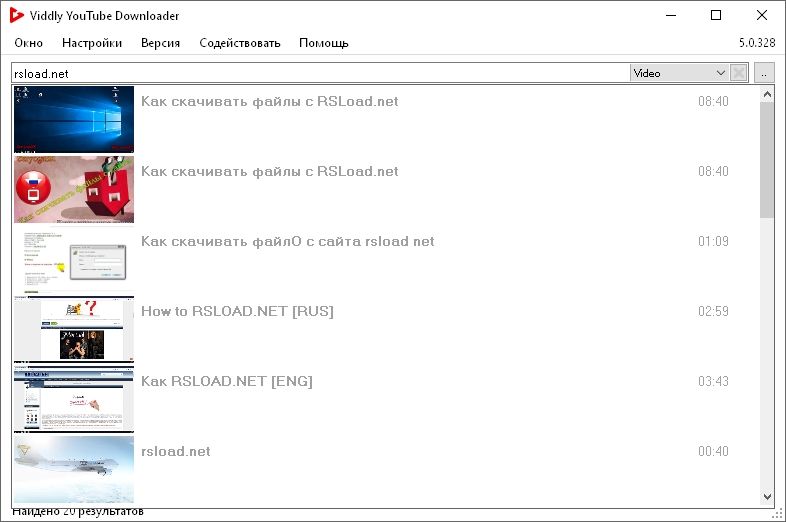Screen dimensions: 786x522
Task: Select the Как RSLOAD.NET [ENG] thumbnail
Action: tap(74, 399)
